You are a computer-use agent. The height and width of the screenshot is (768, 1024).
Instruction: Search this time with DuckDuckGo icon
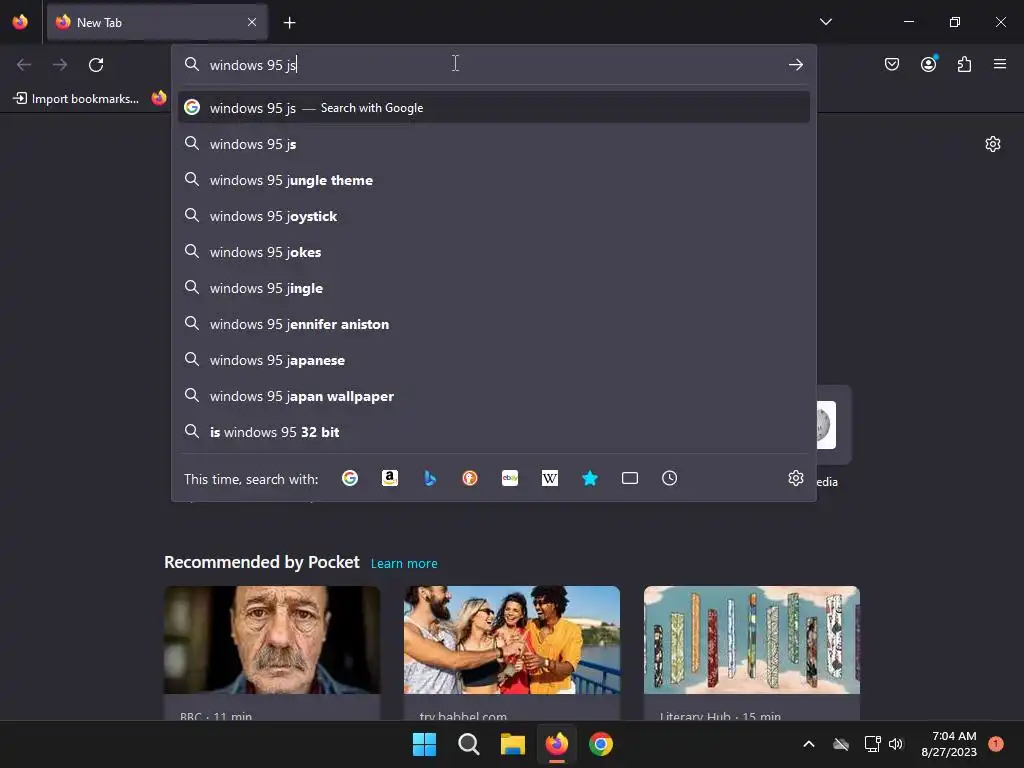click(470, 479)
